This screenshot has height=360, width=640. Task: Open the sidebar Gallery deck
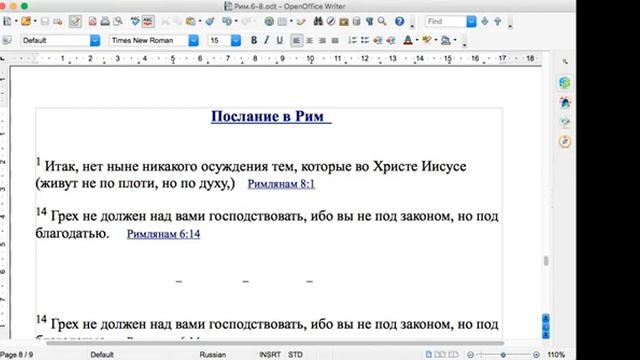coord(565,122)
